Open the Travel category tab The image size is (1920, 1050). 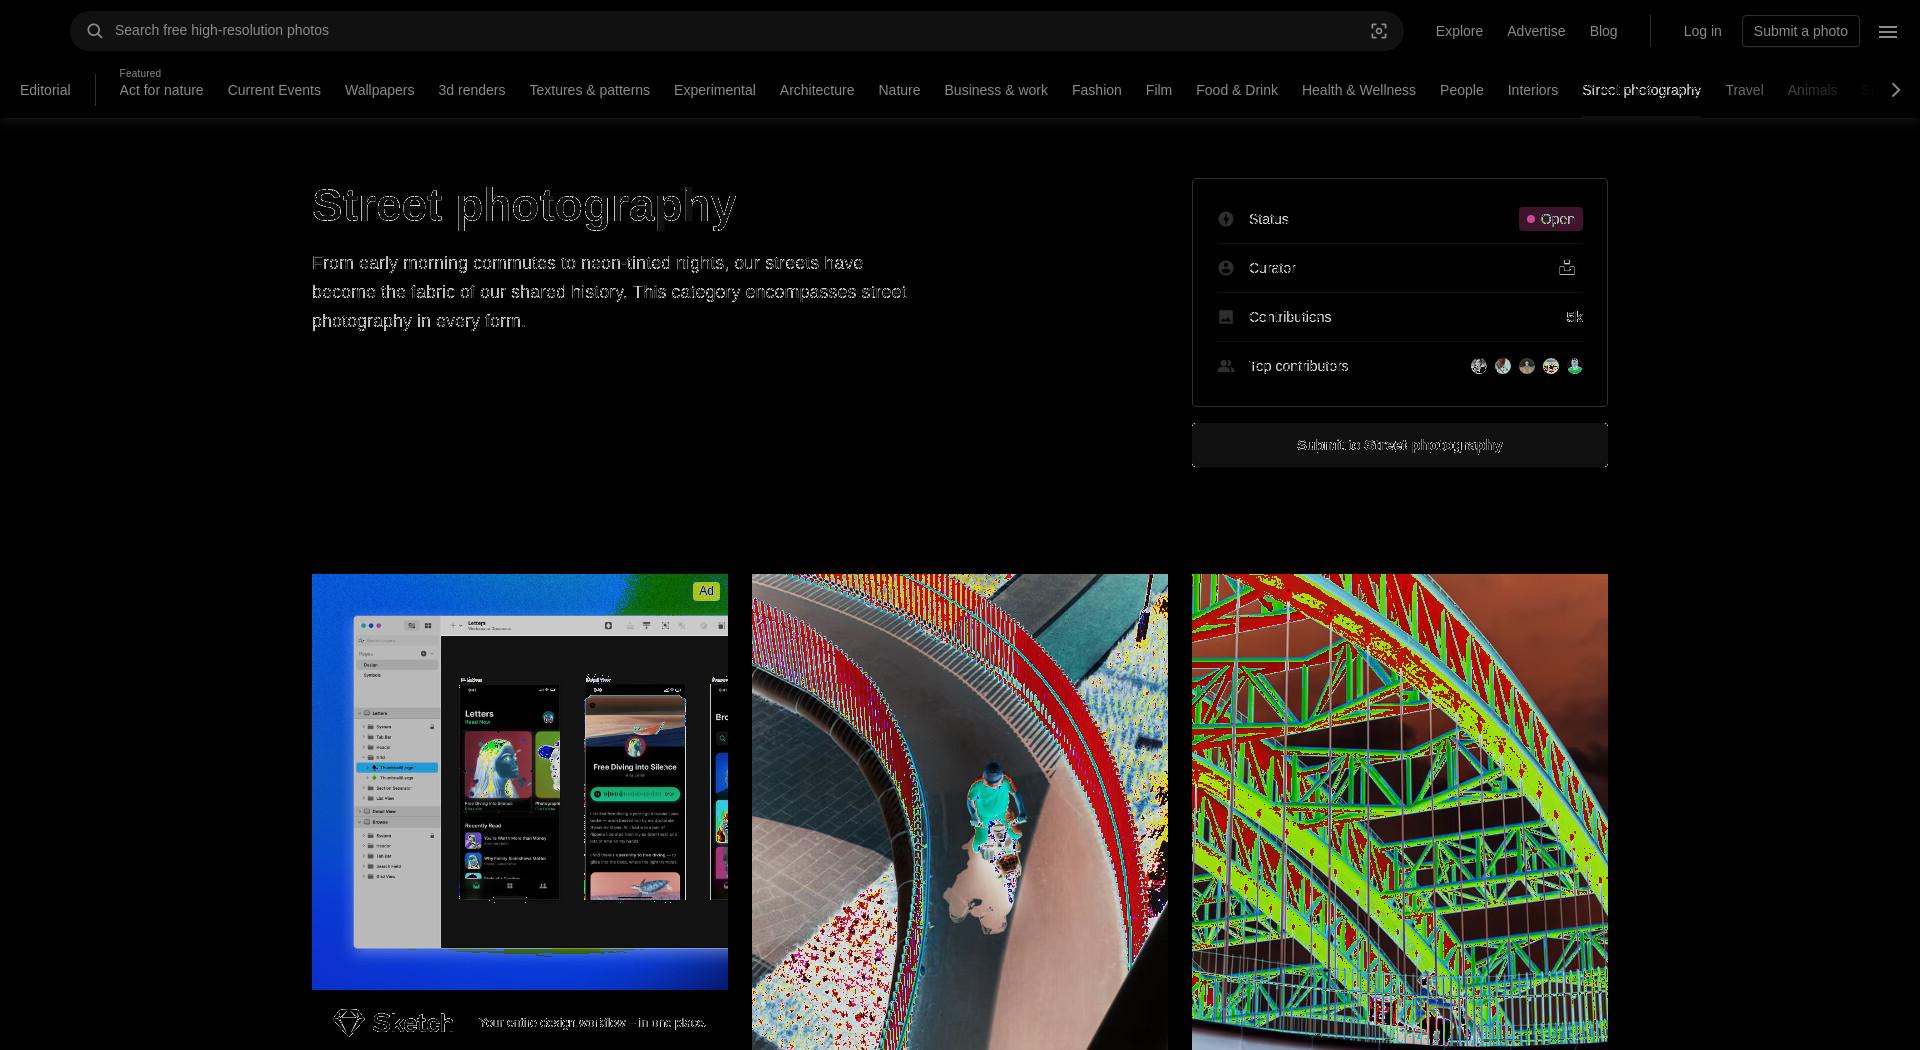tap(1744, 90)
